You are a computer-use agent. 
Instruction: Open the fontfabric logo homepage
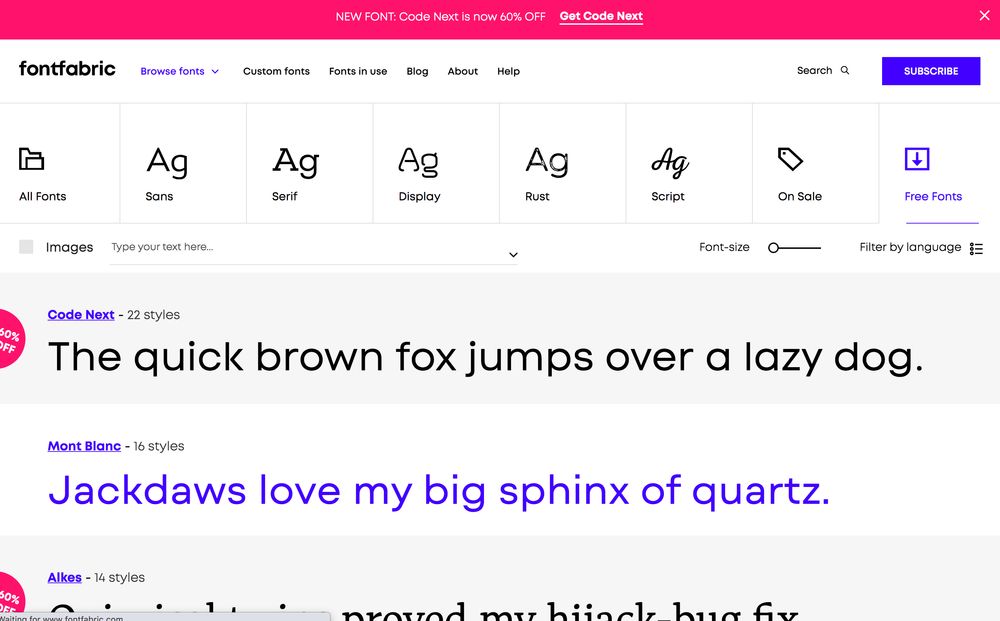tap(67, 68)
